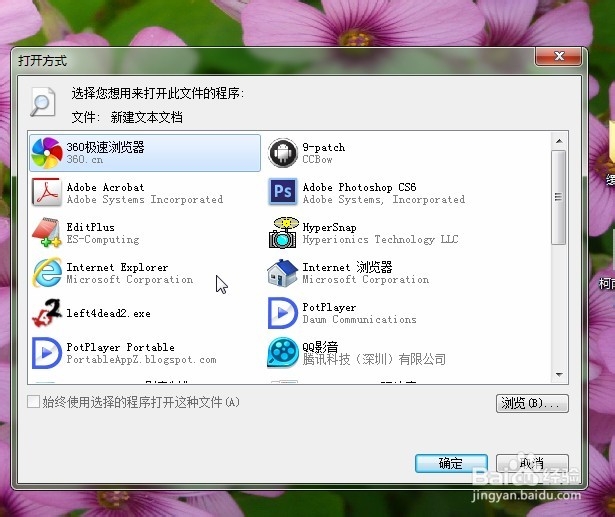Click the program list scroll up arrow
Image resolution: width=615 pixels, height=517 pixels.
coord(559,141)
